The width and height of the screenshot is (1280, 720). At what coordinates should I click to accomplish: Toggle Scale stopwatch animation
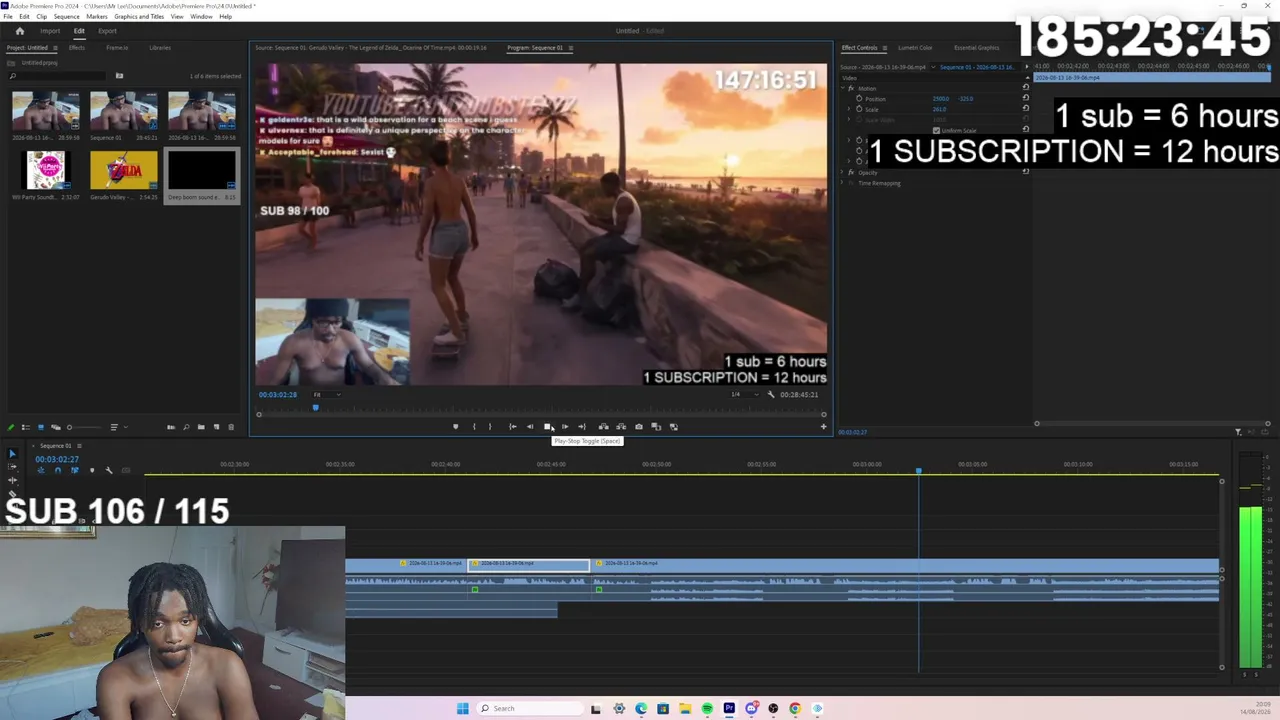(859, 109)
